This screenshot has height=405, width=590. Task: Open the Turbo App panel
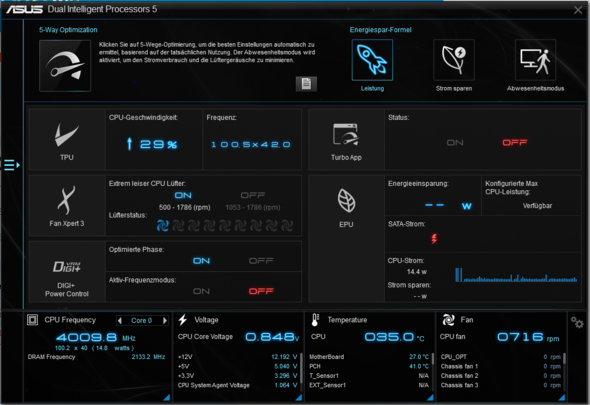(346, 140)
